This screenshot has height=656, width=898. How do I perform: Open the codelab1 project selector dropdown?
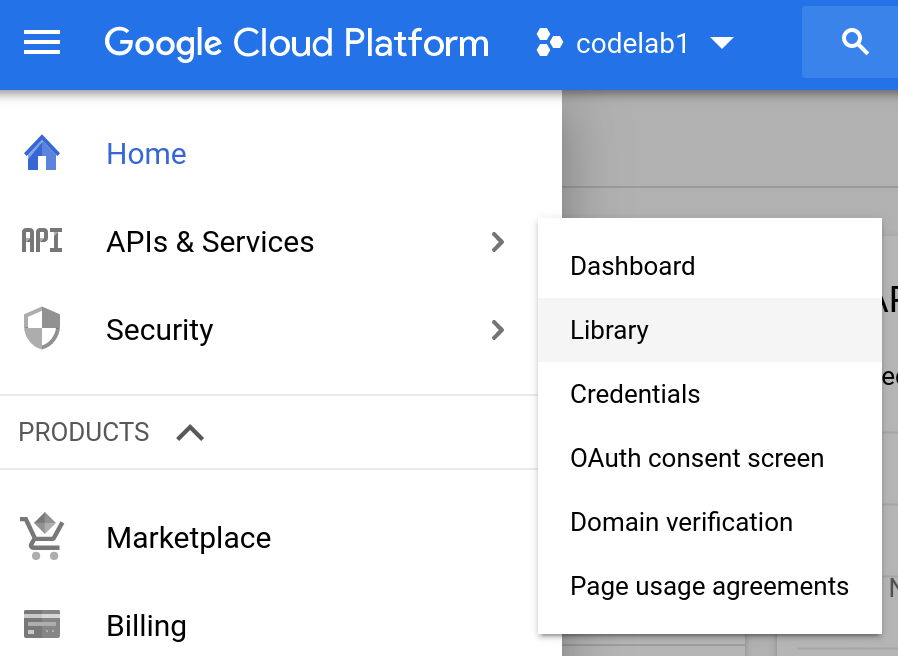(633, 42)
